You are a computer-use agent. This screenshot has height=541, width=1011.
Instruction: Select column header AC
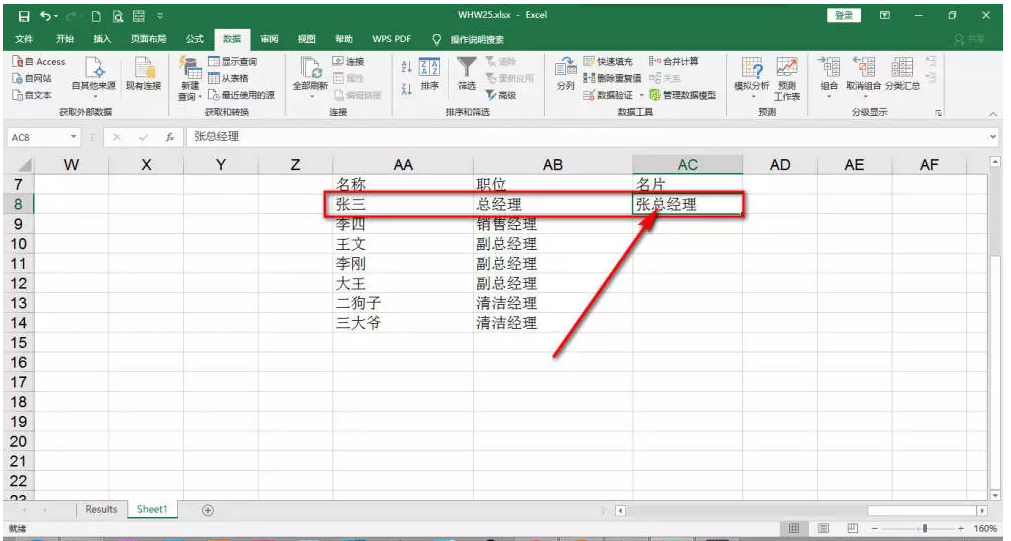(x=687, y=165)
